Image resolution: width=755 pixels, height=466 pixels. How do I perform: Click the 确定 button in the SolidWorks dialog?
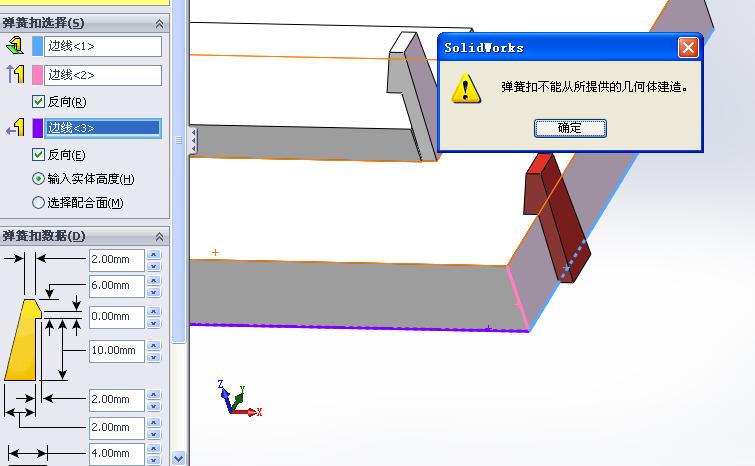pos(570,128)
